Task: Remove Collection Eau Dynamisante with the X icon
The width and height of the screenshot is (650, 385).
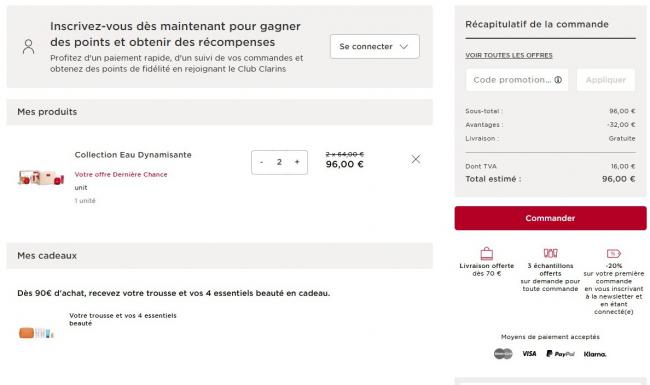Action: (x=416, y=159)
